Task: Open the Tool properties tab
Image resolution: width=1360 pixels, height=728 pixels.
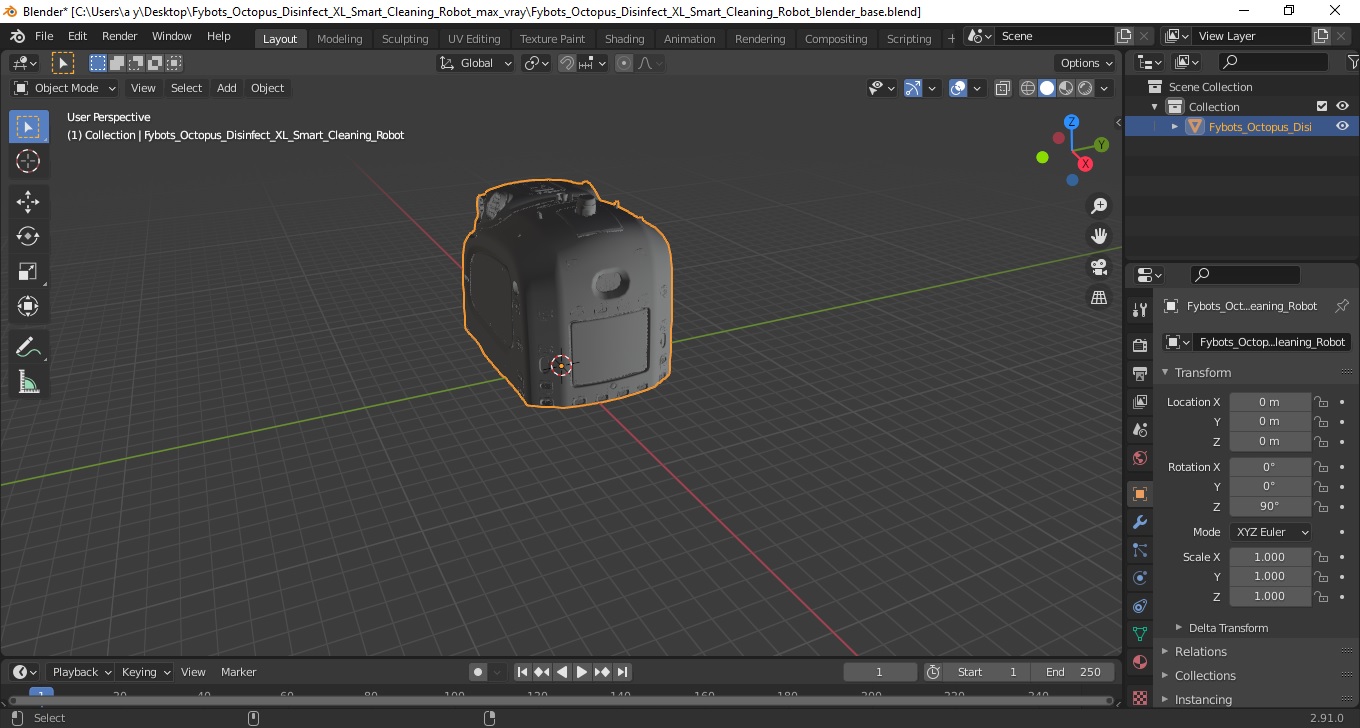Action: point(1139,309)
